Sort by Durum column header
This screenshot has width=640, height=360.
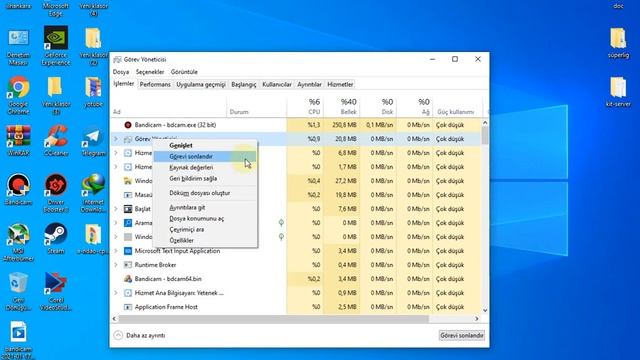(257, 107)
